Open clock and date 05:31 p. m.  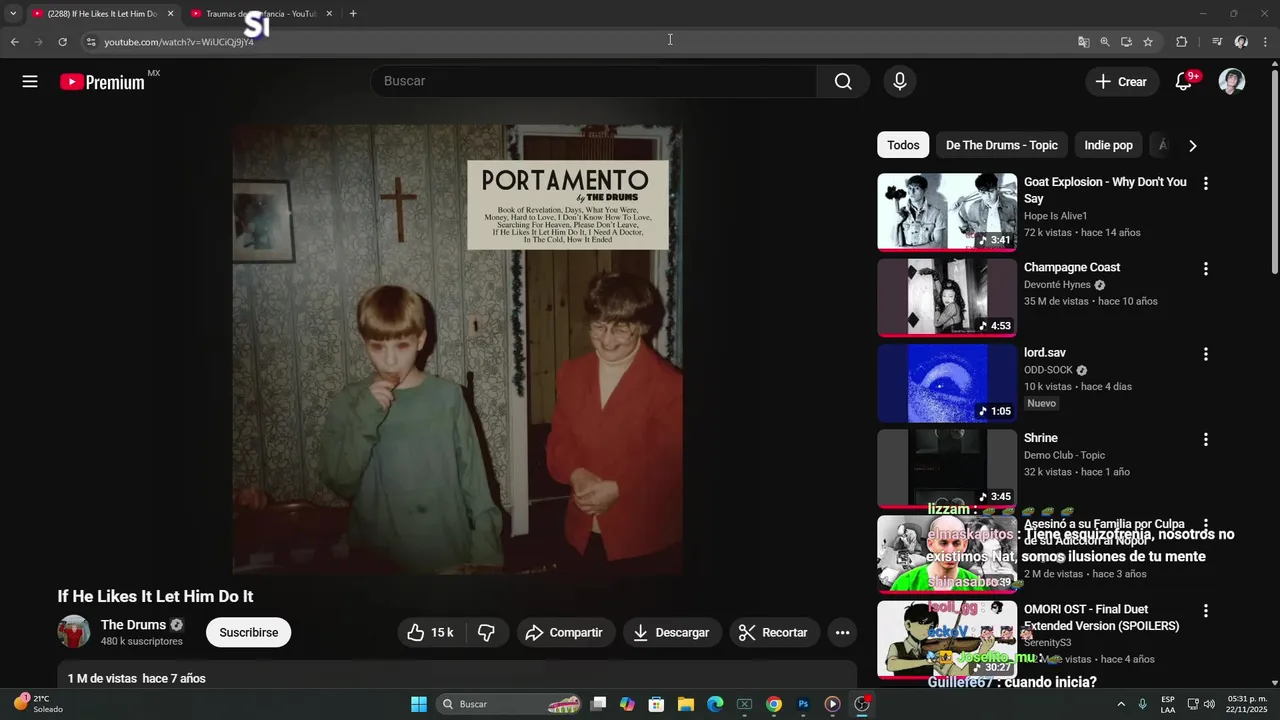click(x=1247, y=704)
